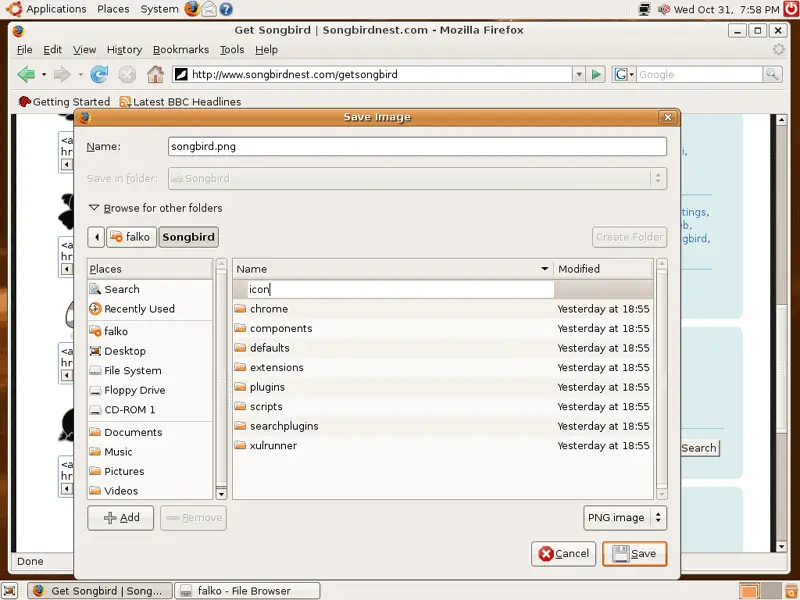This screenshot has width=800, height=600.
Task: Click the green Go arrow beside address bar
Action: [595, 74]
